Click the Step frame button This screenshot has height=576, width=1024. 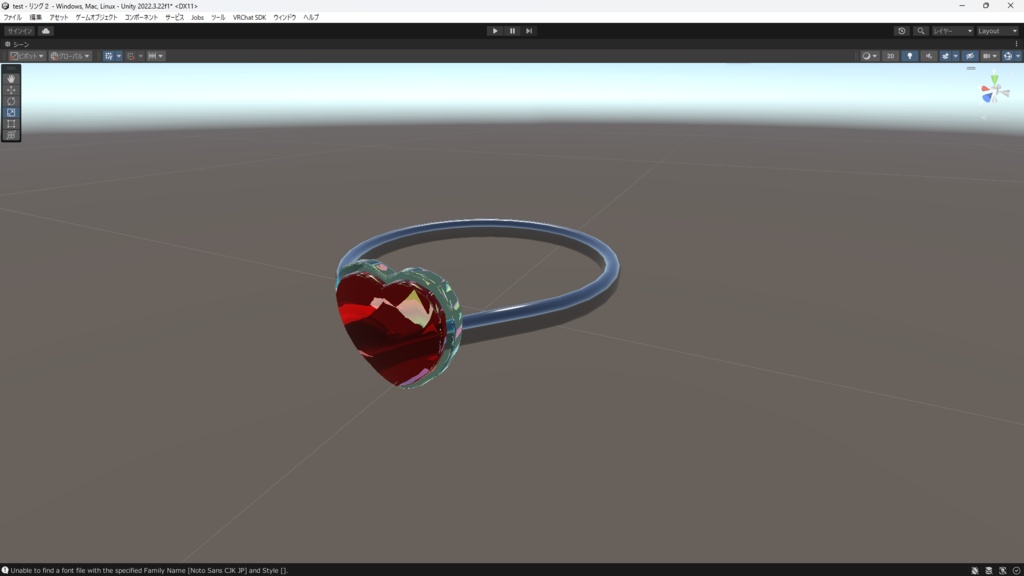(x=529, y=31)
